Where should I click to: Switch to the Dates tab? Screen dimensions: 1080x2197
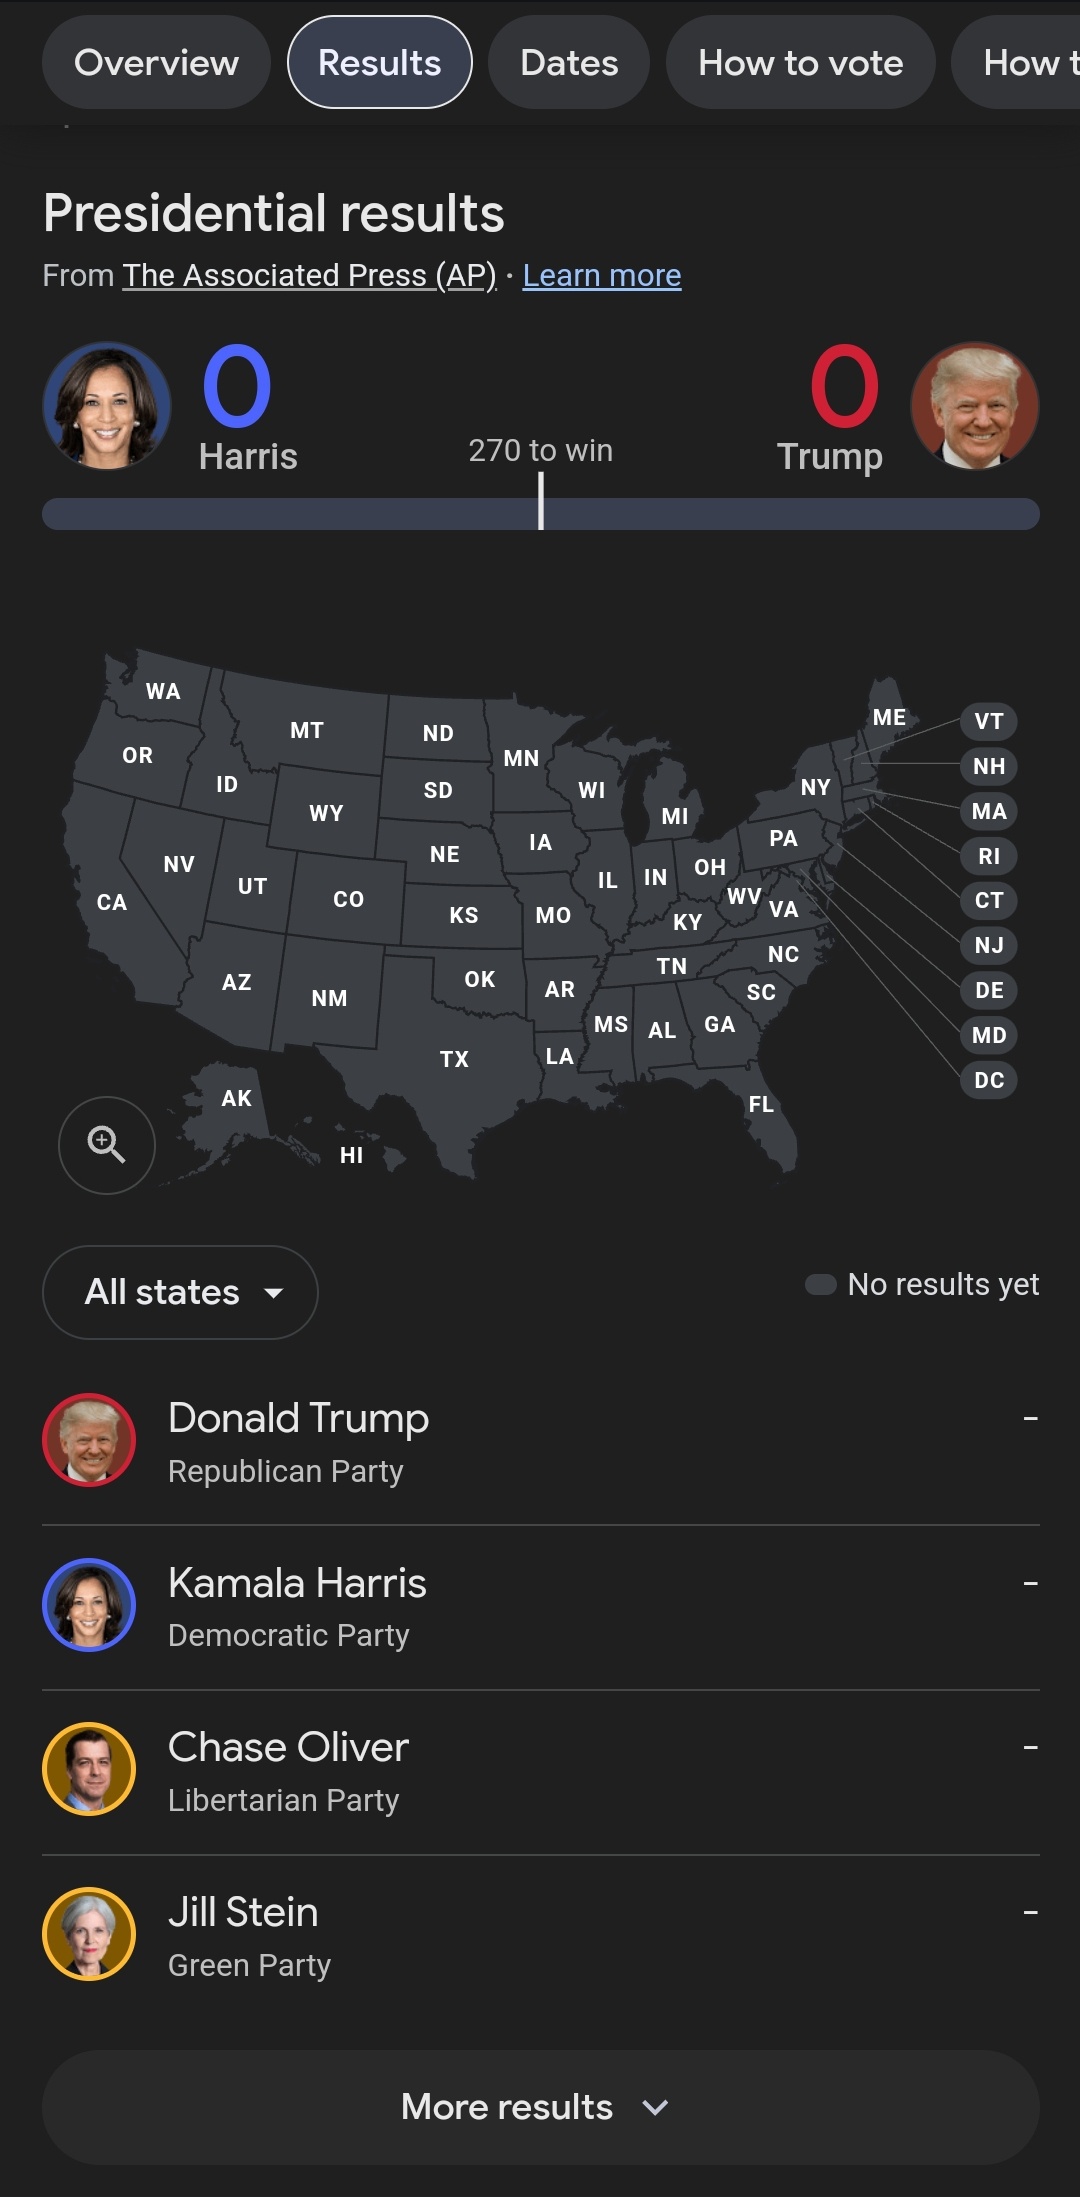tap(569, 63)
